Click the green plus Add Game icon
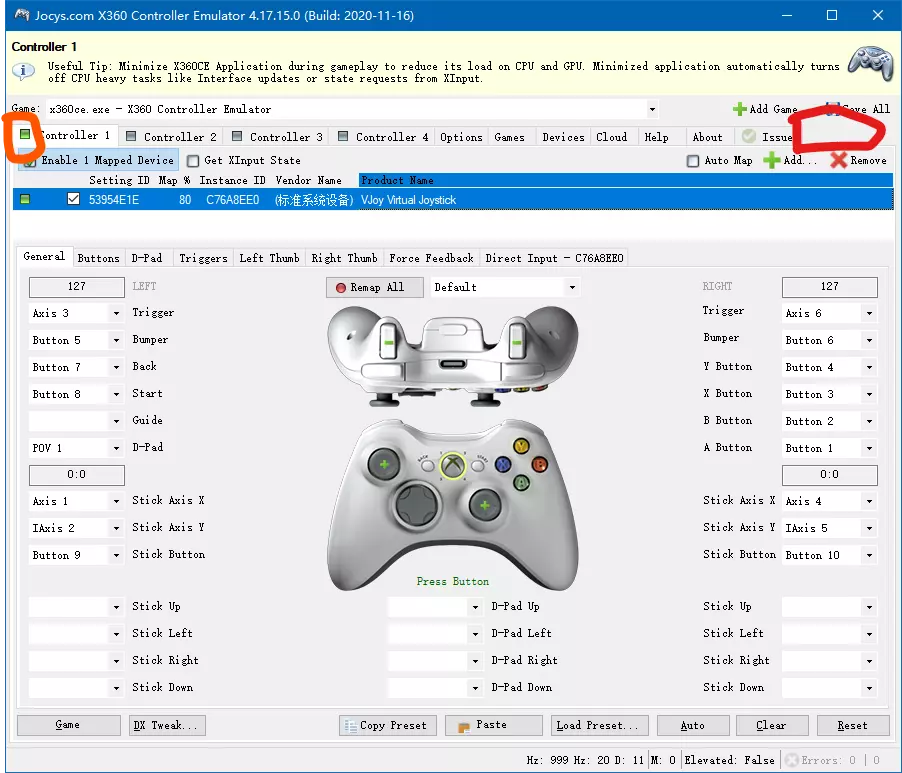This screenshot has height=773, width=902. pos(739,109)
